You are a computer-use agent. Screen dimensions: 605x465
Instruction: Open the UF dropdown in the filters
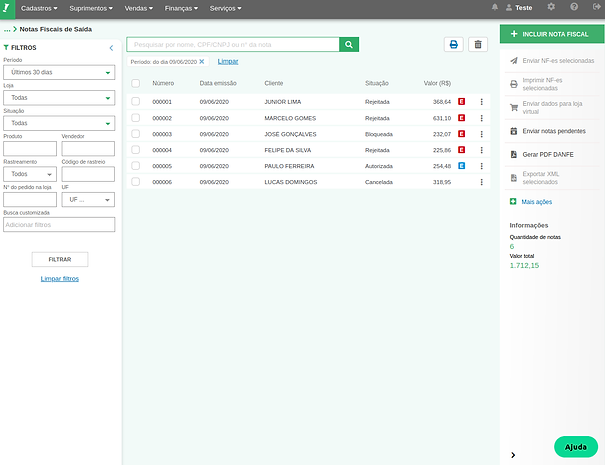(x=88, y=199)
